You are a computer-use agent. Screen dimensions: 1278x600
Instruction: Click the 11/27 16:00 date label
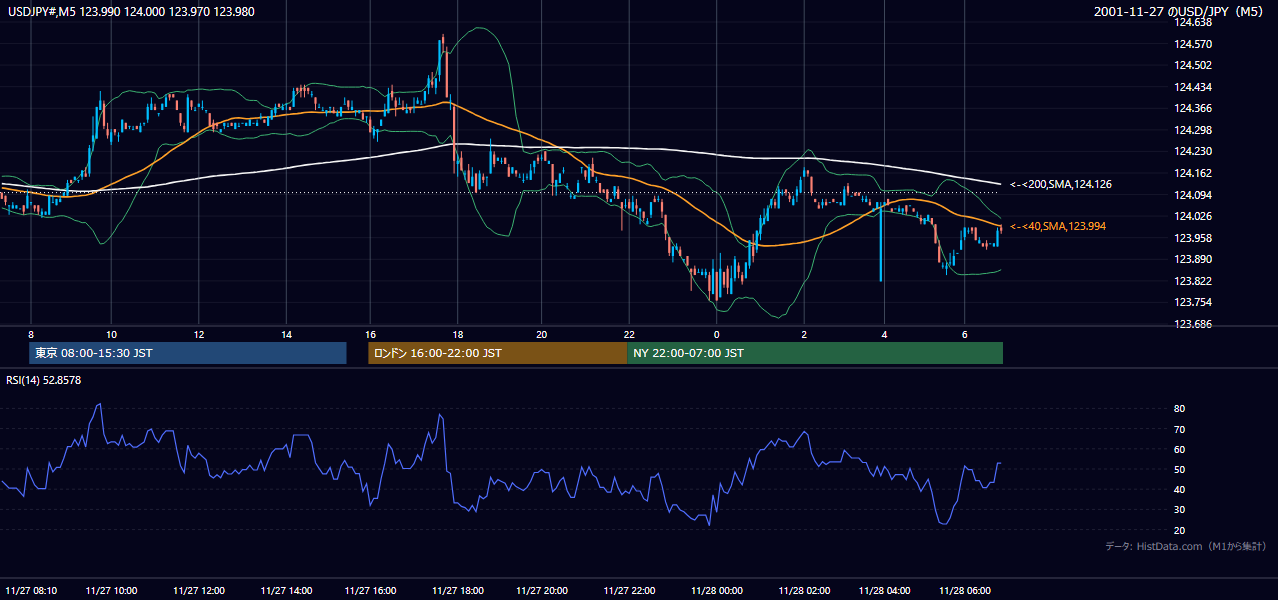(371, 590)
